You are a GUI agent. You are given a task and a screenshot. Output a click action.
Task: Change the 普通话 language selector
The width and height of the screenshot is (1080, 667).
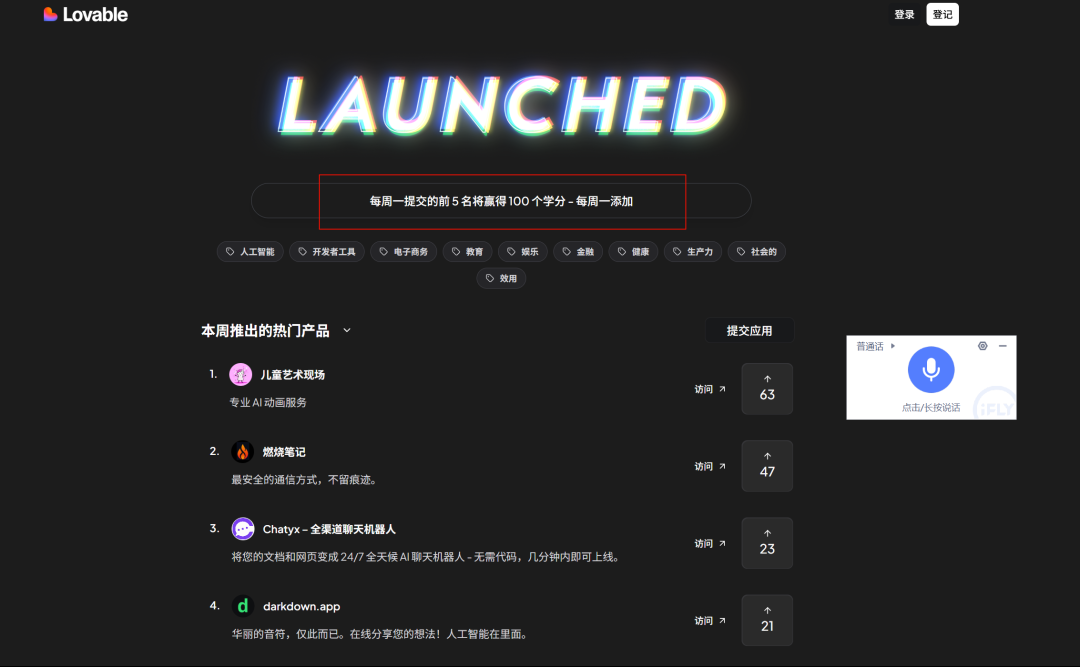pyautogui.click(x=875, y=346)
